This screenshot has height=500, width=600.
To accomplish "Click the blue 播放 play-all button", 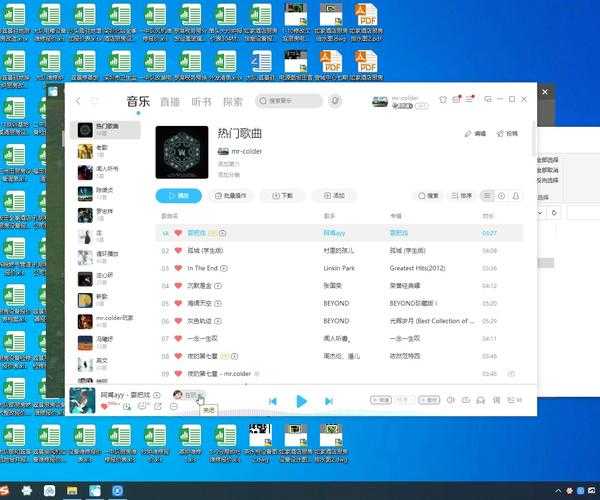I will (x=179, y=195).
